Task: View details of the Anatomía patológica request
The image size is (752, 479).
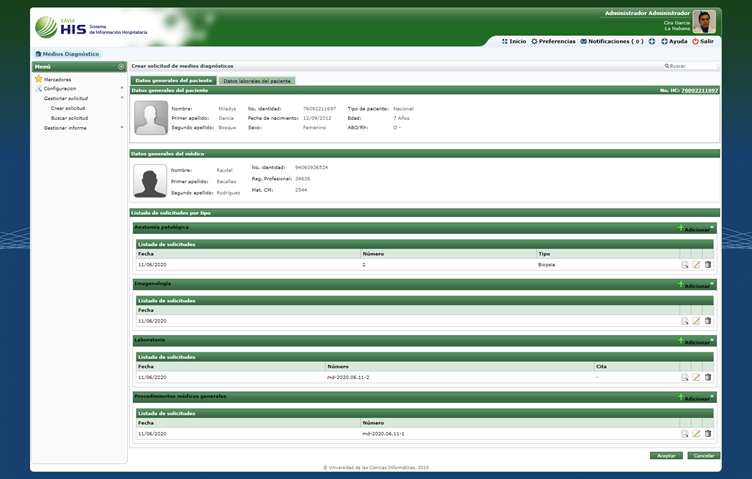Action: 685,265
